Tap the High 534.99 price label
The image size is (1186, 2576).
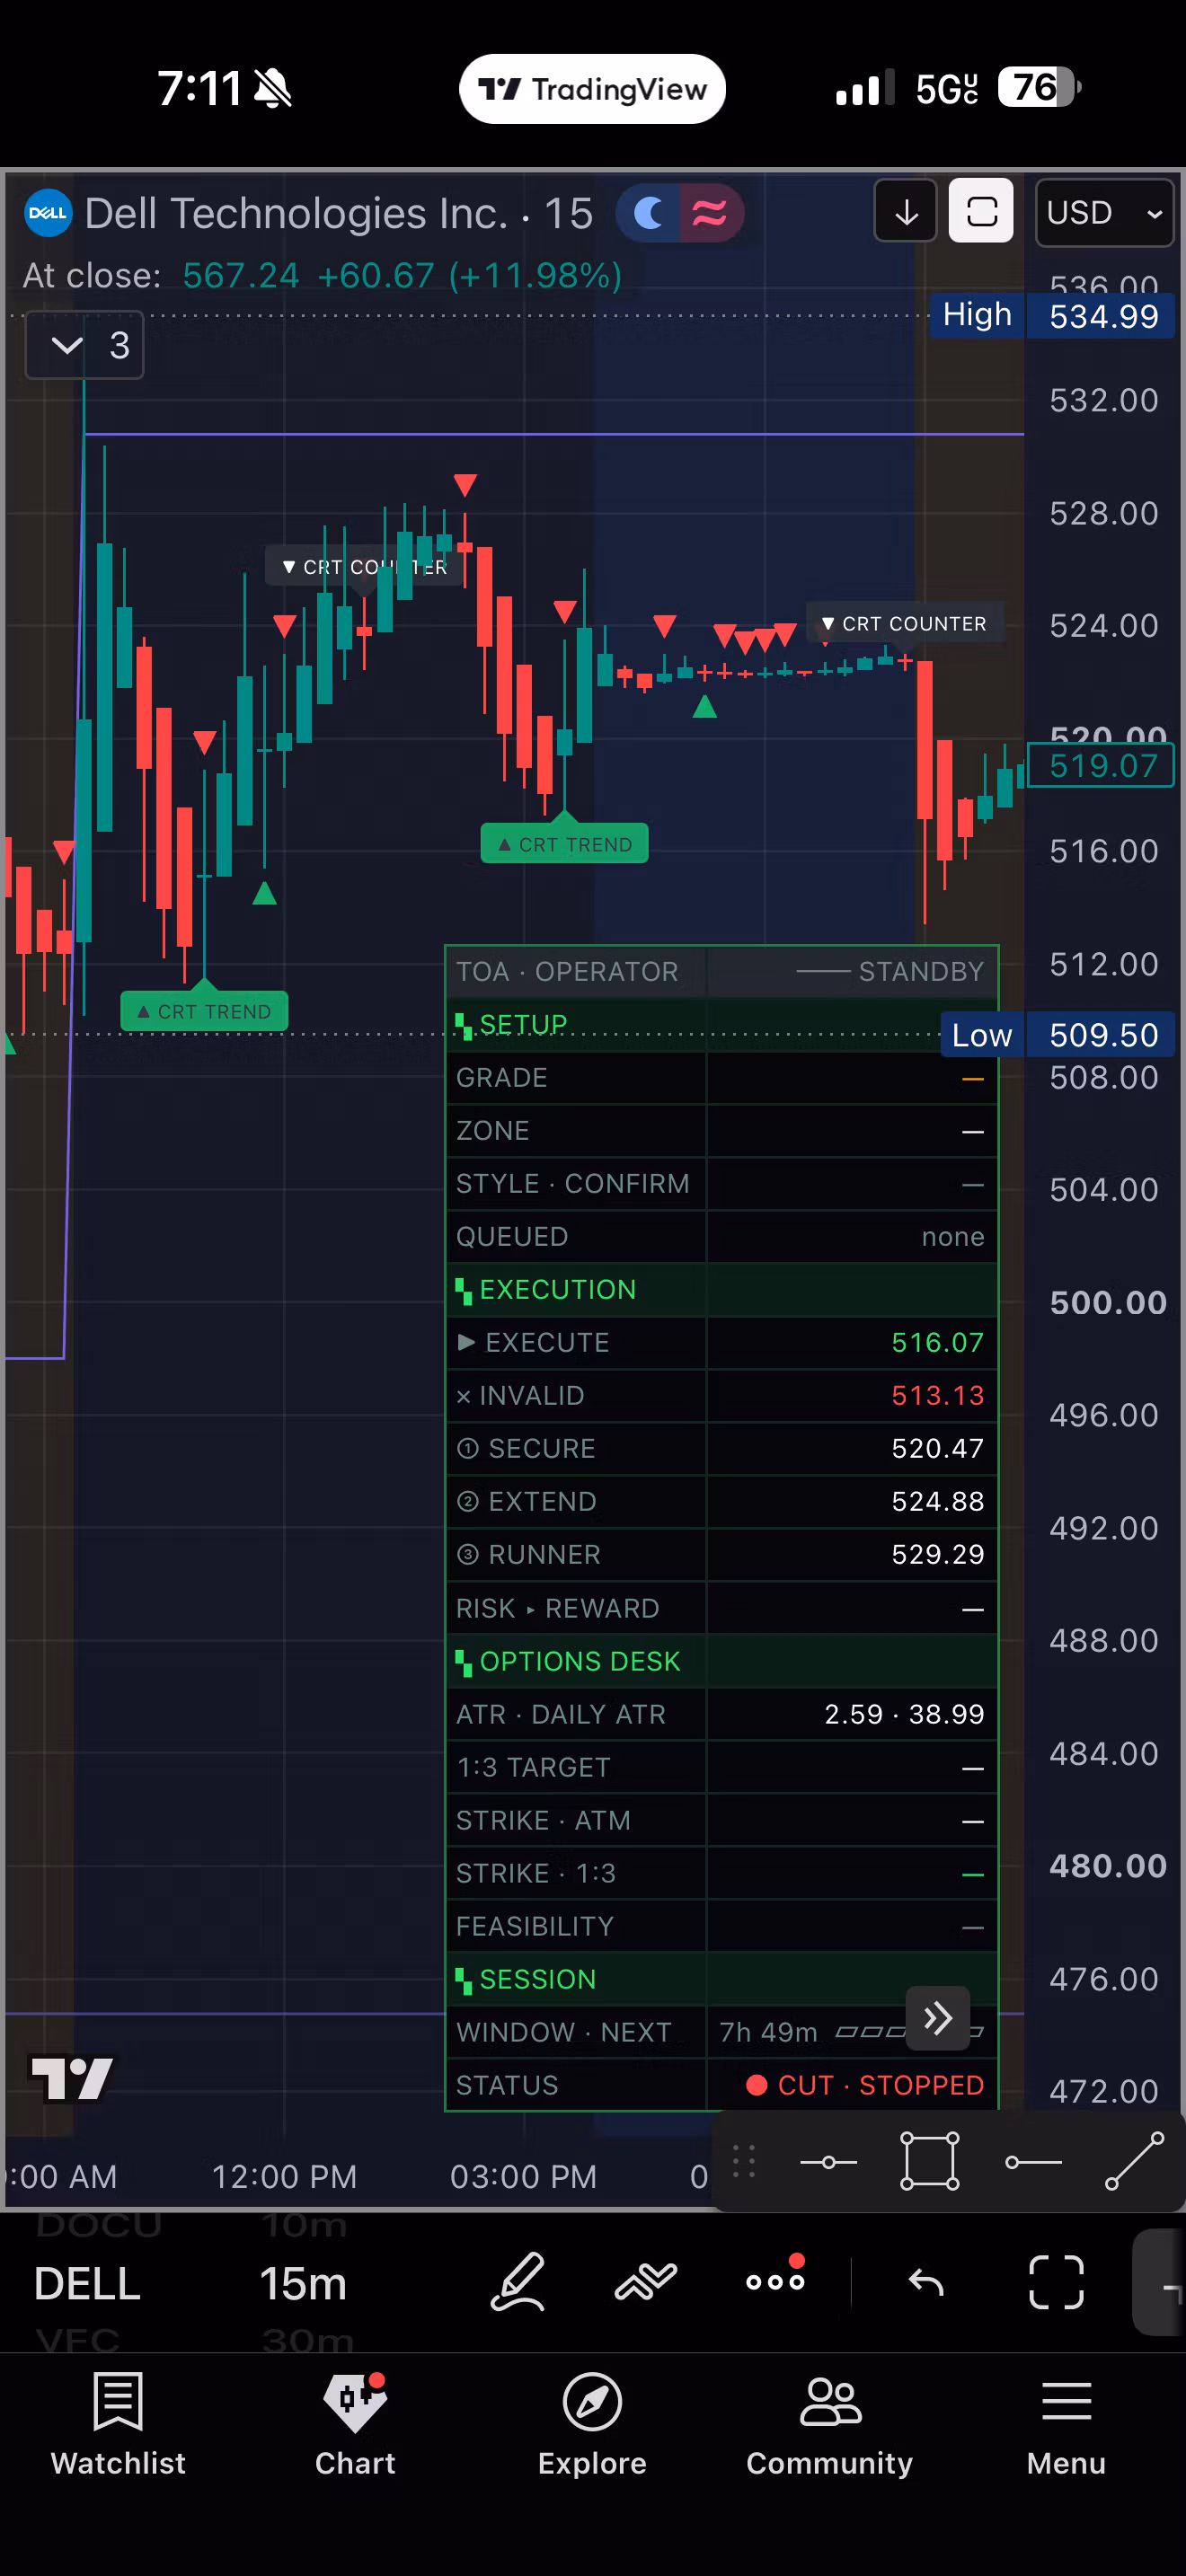1052,316
